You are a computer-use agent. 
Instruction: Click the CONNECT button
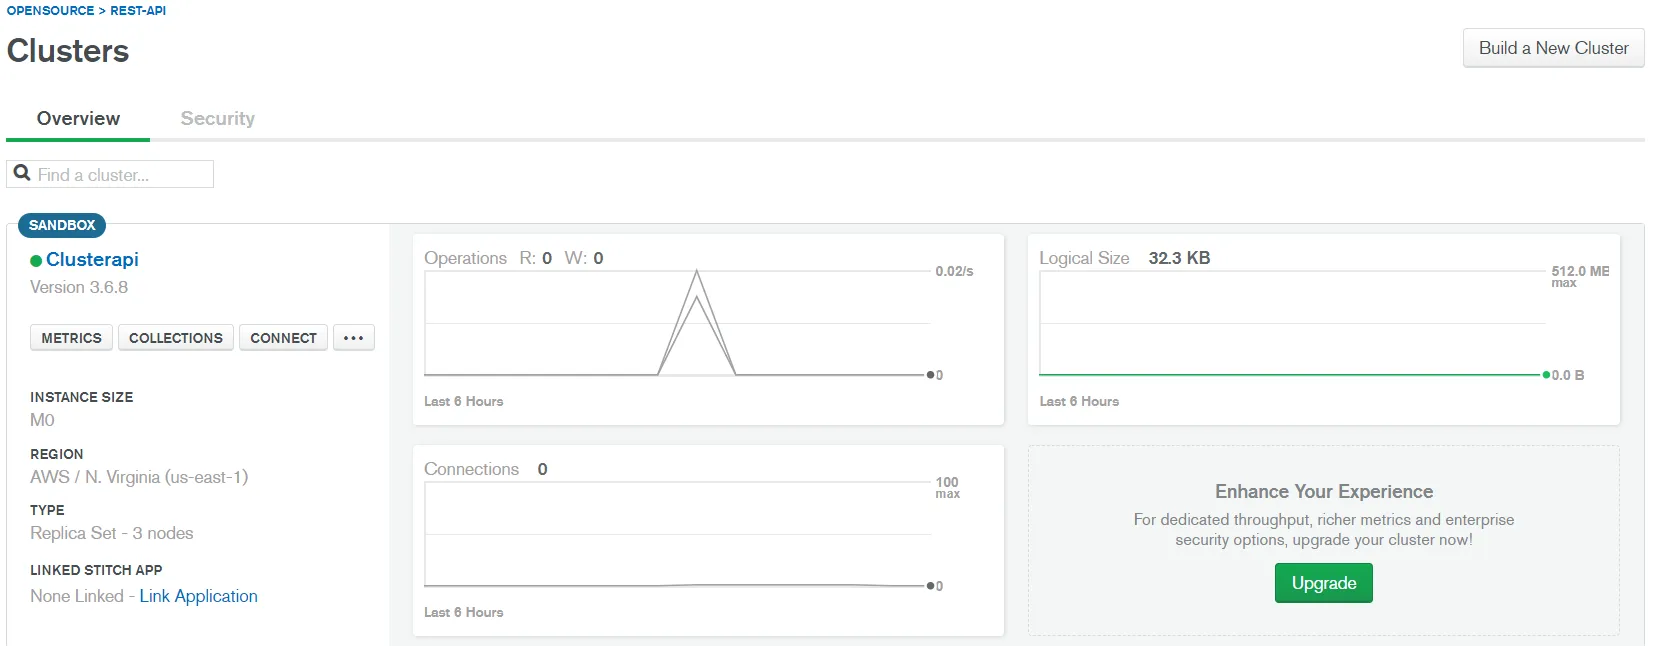point(283,338)
